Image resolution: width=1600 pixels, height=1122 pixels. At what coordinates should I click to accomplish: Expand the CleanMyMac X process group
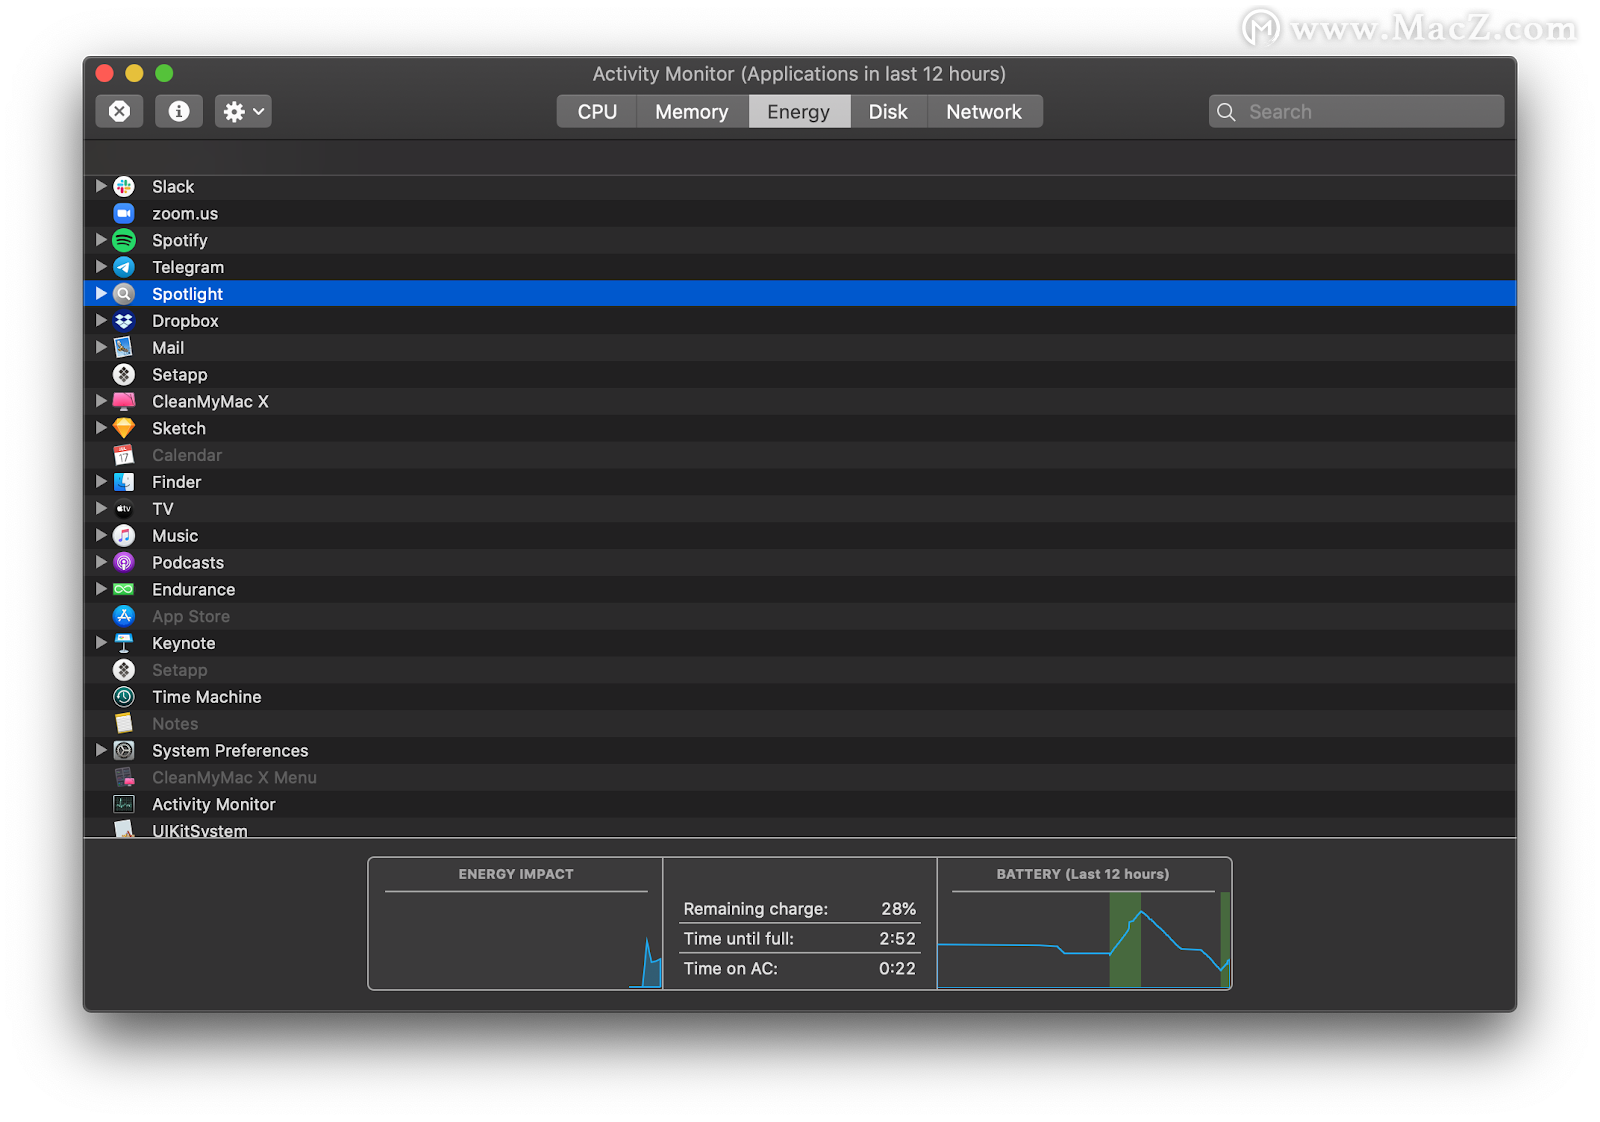101,401
